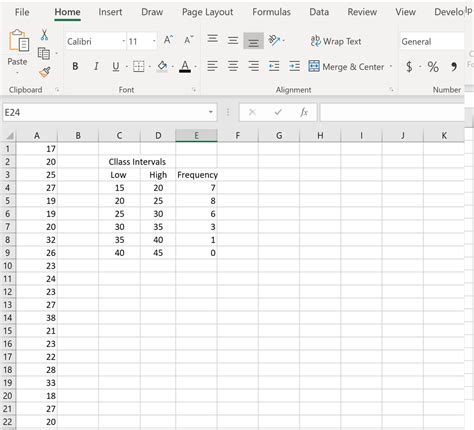Apply font color A icon
474x430 pixels.
tap(185, 66)
